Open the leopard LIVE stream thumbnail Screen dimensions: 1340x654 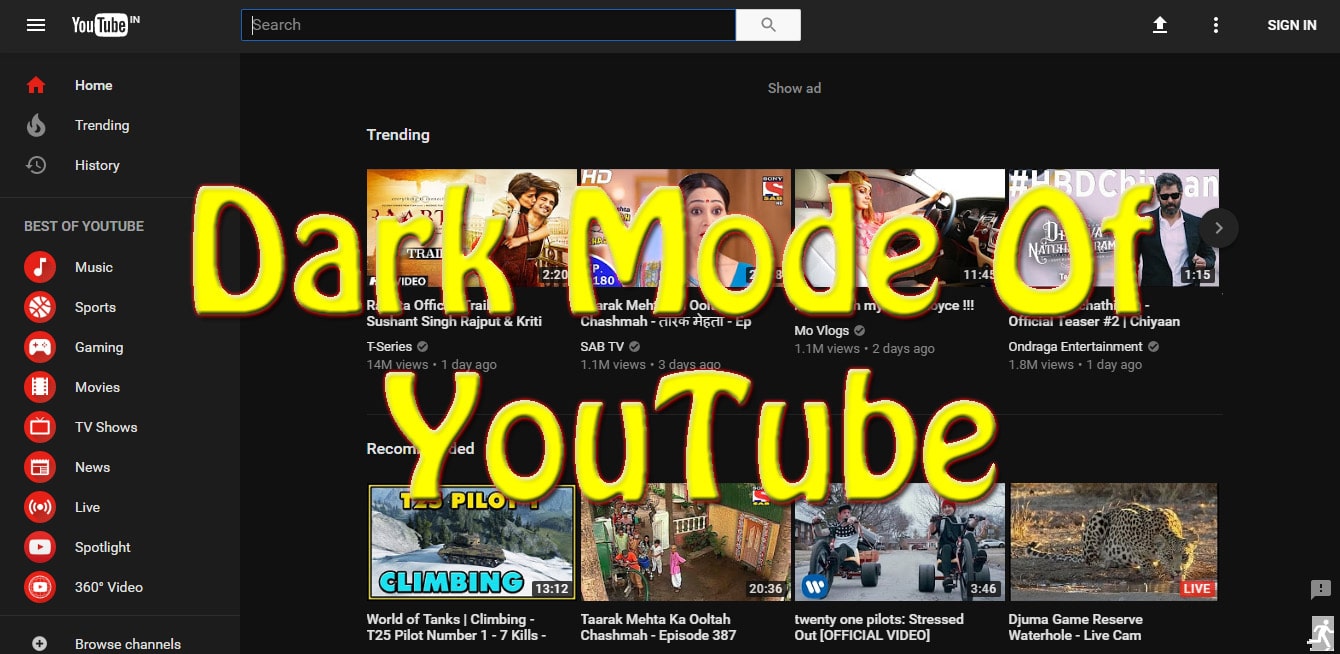1114,542
